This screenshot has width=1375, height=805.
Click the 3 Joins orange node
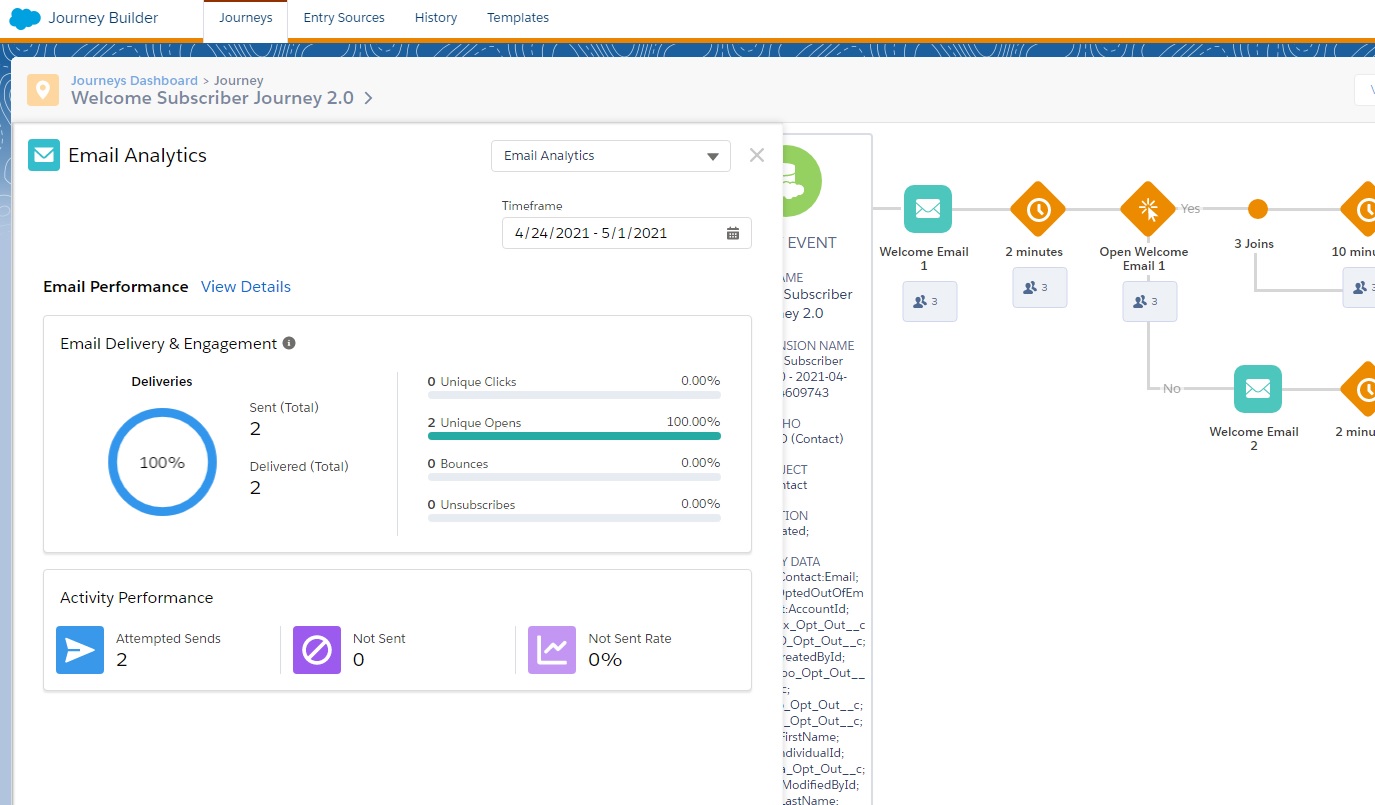(1258, 209)
